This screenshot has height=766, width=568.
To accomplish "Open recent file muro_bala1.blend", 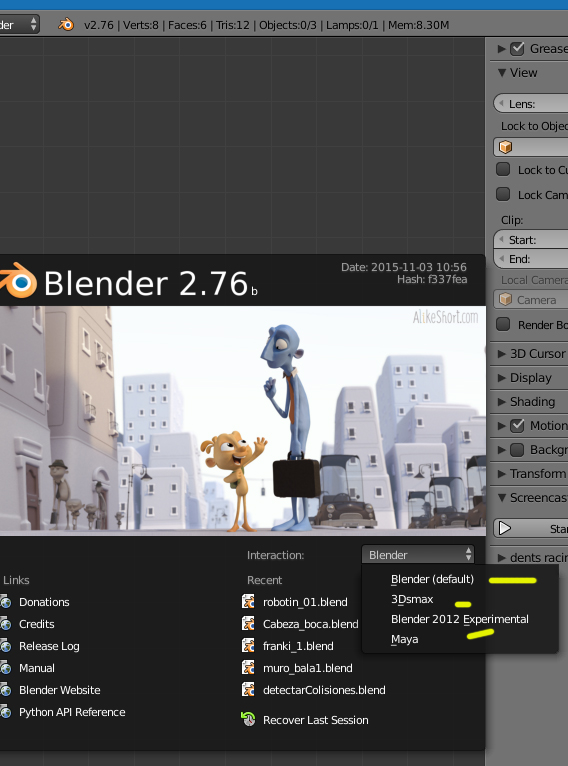I will tap(308, 668).
